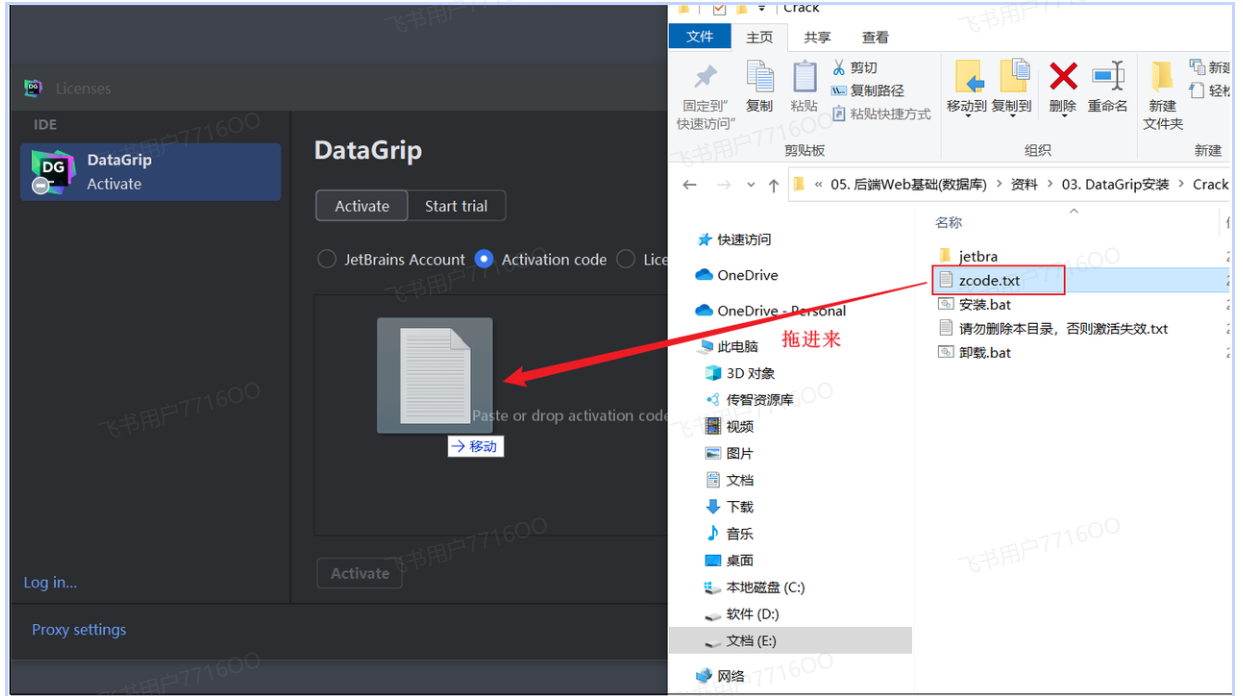Image resolution: width=1243 pixels, height=696 pixels.
Task: Open 本地磁盘 (C:) drive
Action: pyautogui.click(x=755, y=587)
